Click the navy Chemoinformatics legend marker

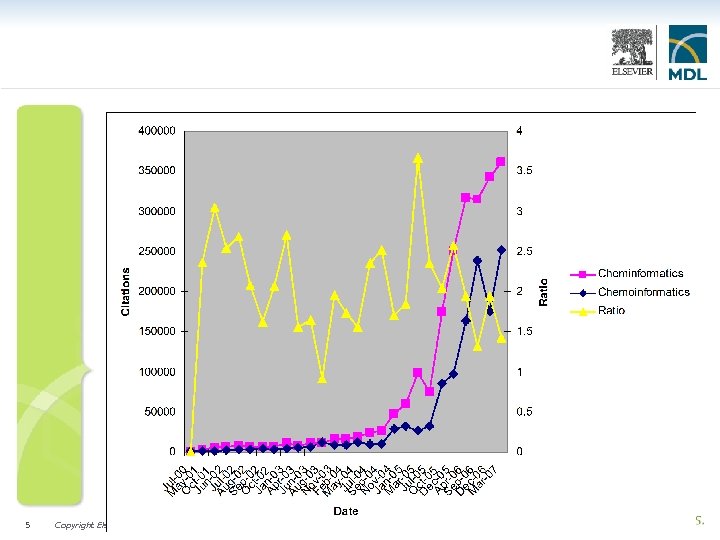[x=582, y=293]
